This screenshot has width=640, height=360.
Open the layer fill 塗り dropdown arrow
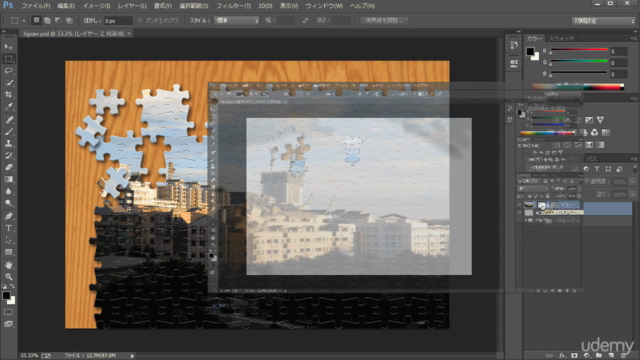click(633, 195)
